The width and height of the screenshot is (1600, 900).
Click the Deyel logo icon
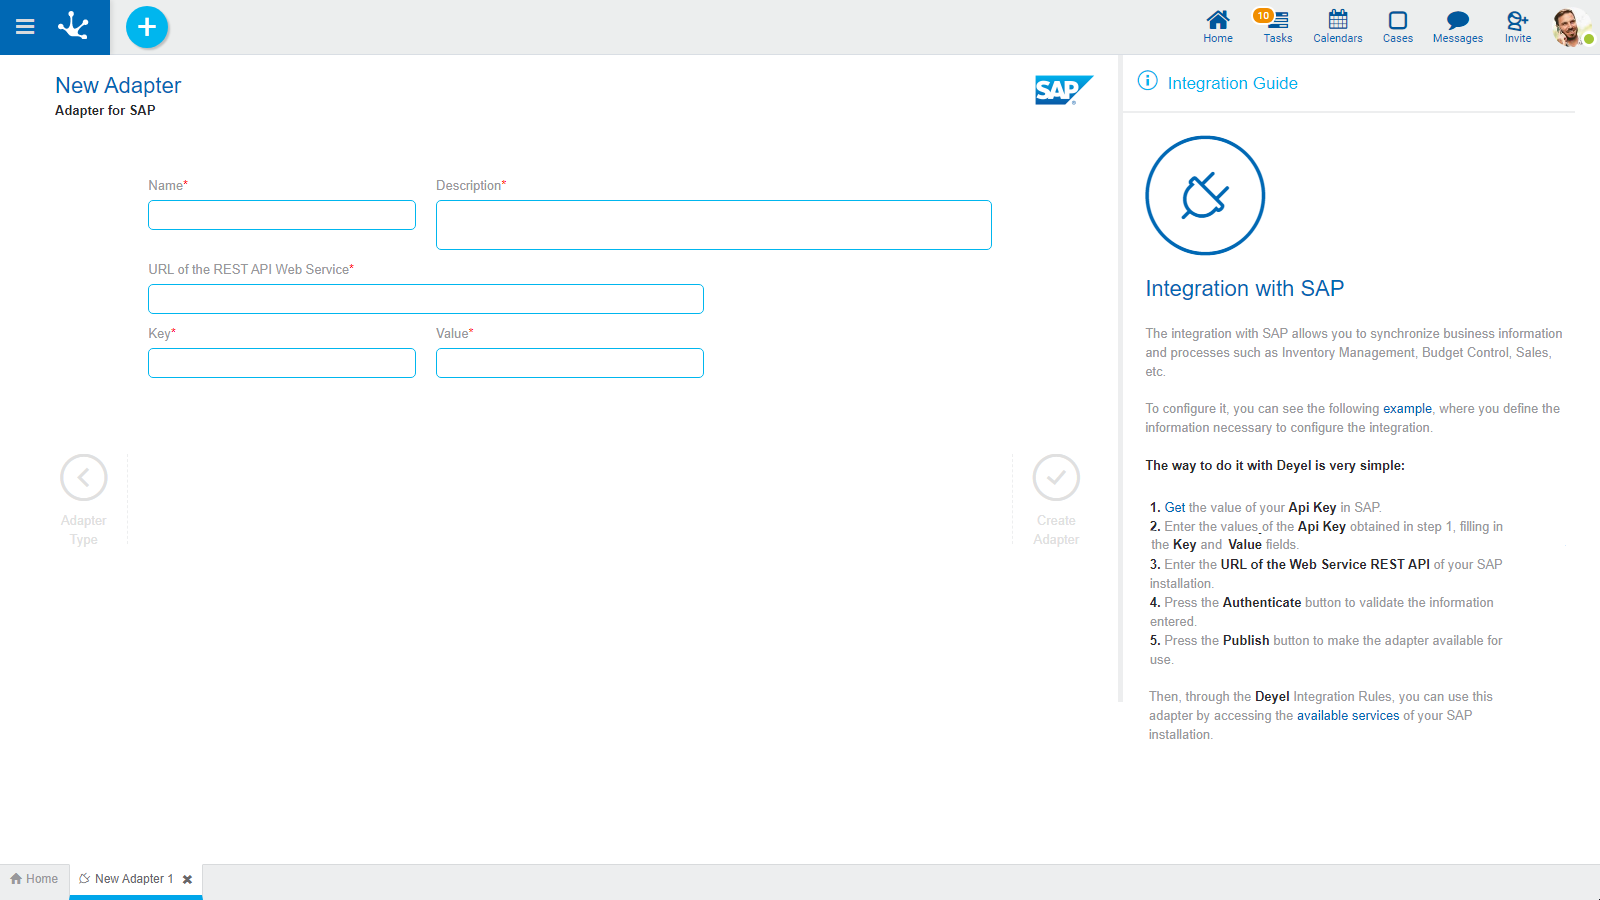click(x=74, y=27)
